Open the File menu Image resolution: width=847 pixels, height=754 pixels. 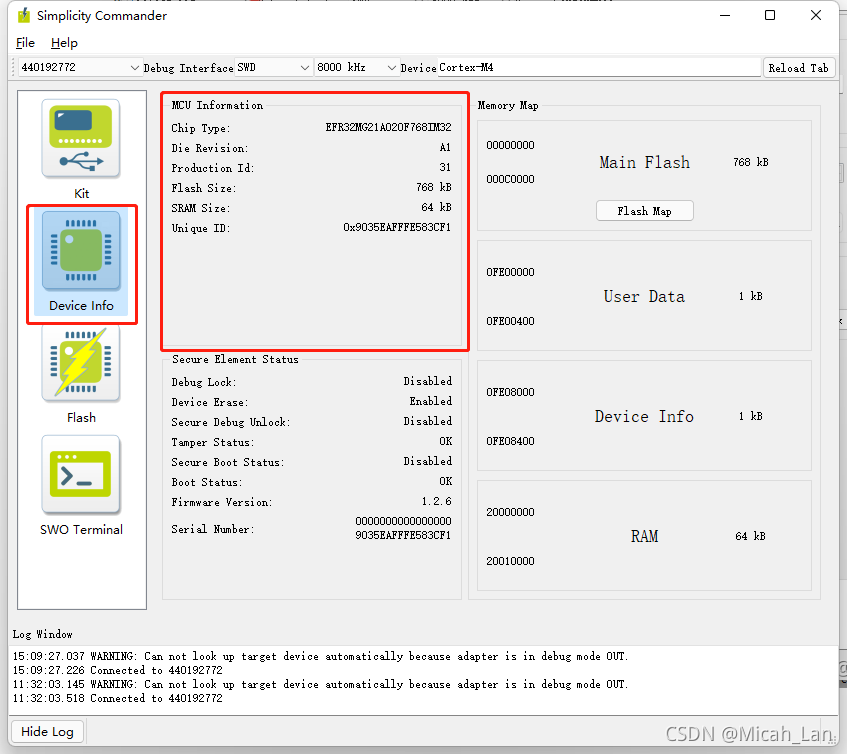point(25,43)
